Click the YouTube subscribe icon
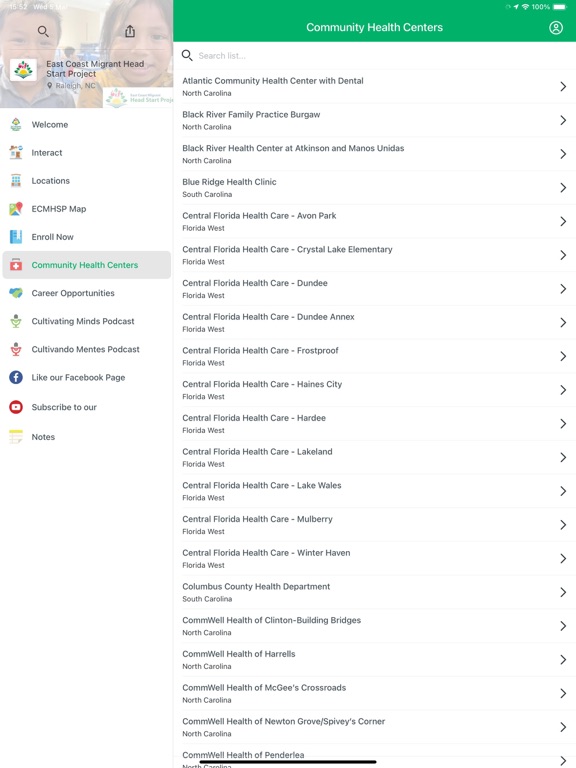 point(16,407)
